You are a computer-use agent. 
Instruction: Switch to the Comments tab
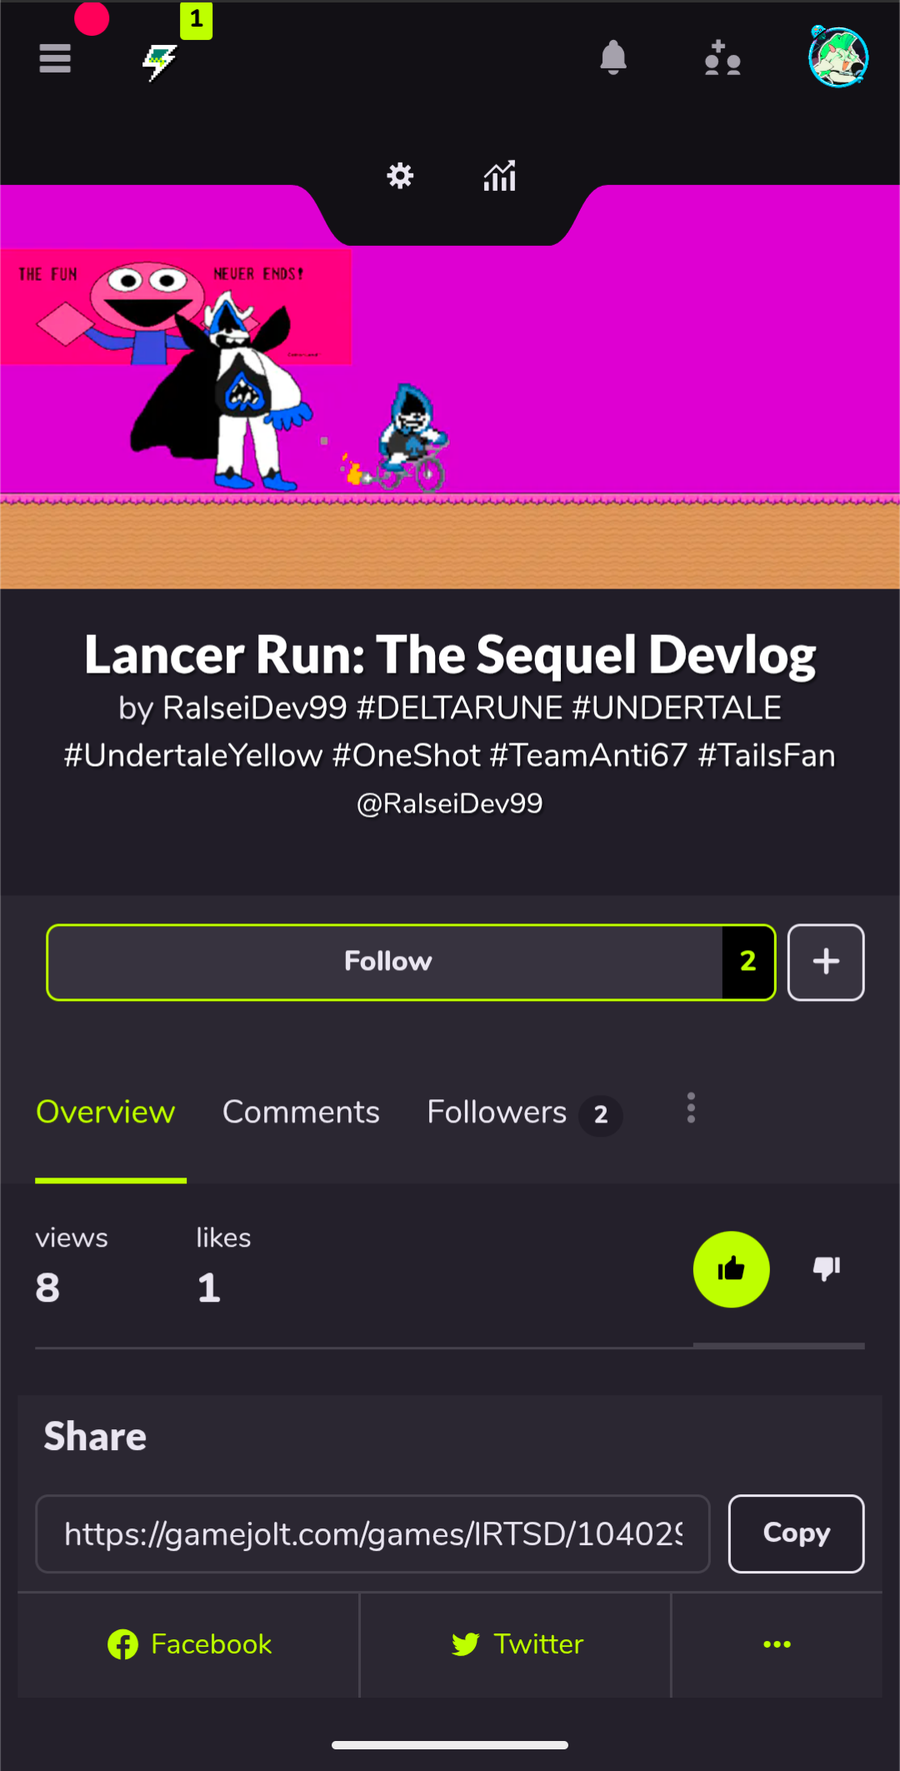coord(301,1112)
